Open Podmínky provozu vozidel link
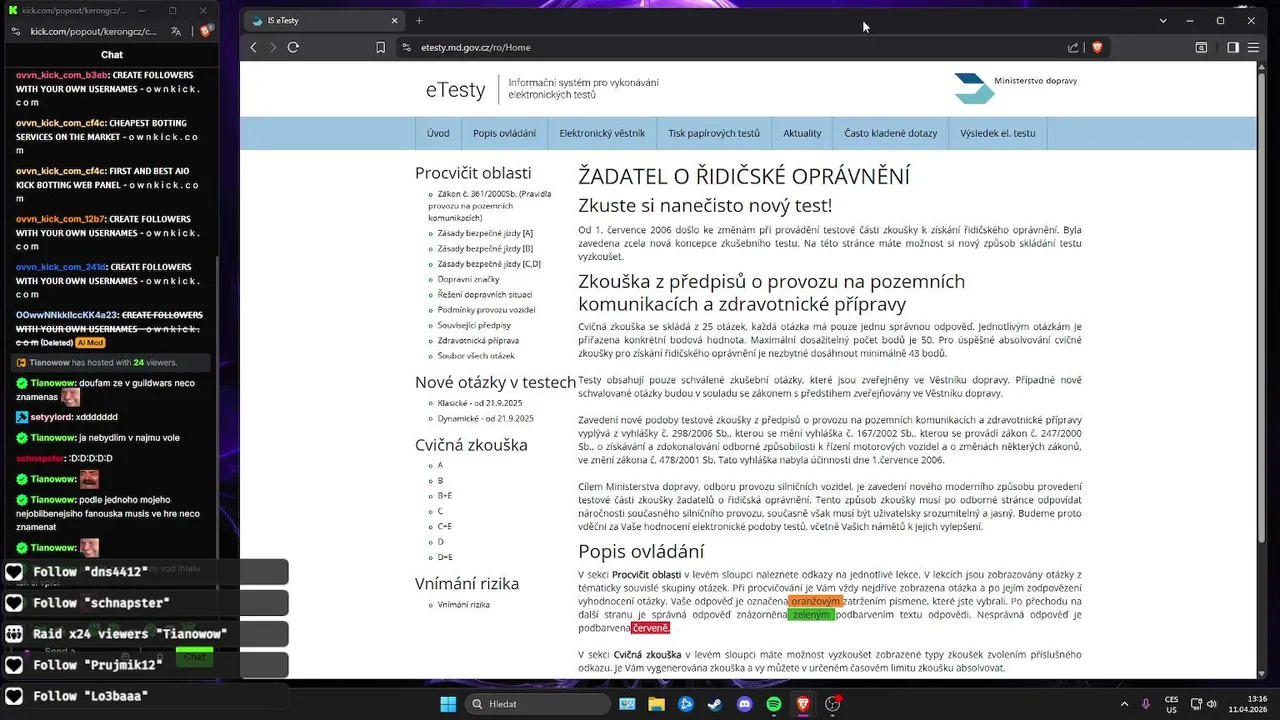 (x=486, y=310)
